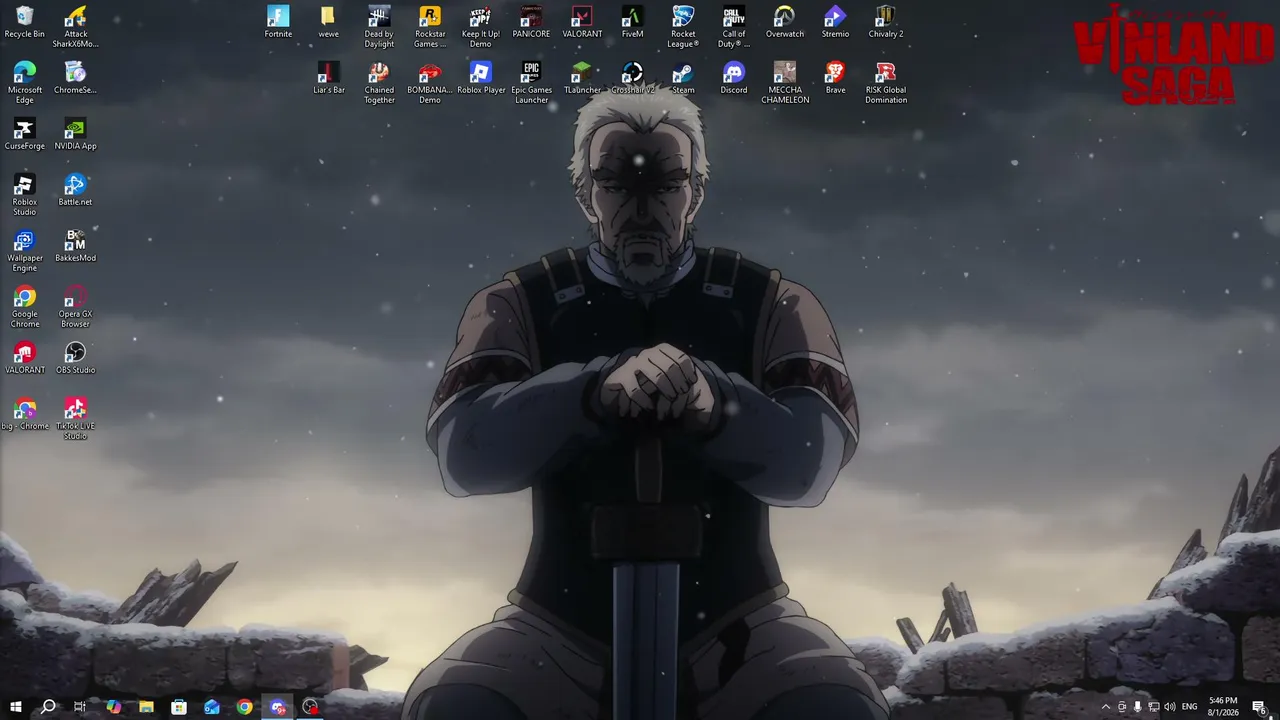This screenshot has width=1280, height=720.
Task: Select the Call of Duty shortcut
Action: [x=734, y=27]
